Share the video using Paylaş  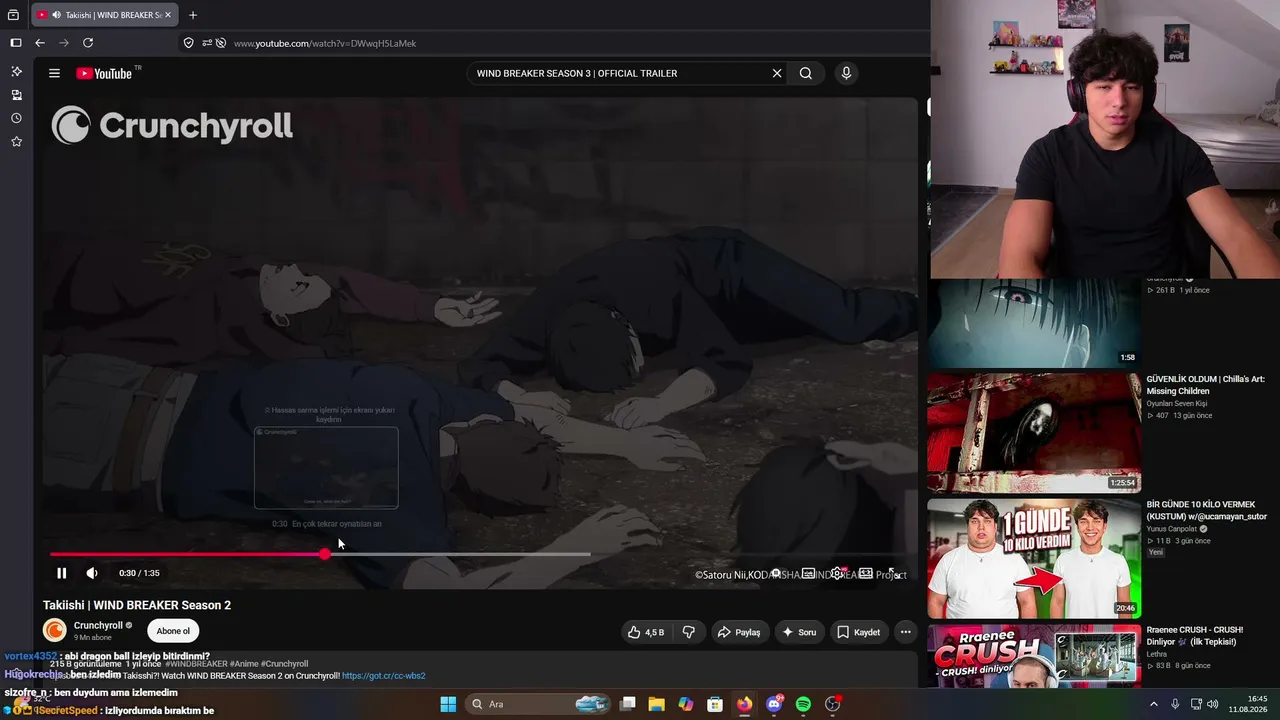[x=740, y=632]
